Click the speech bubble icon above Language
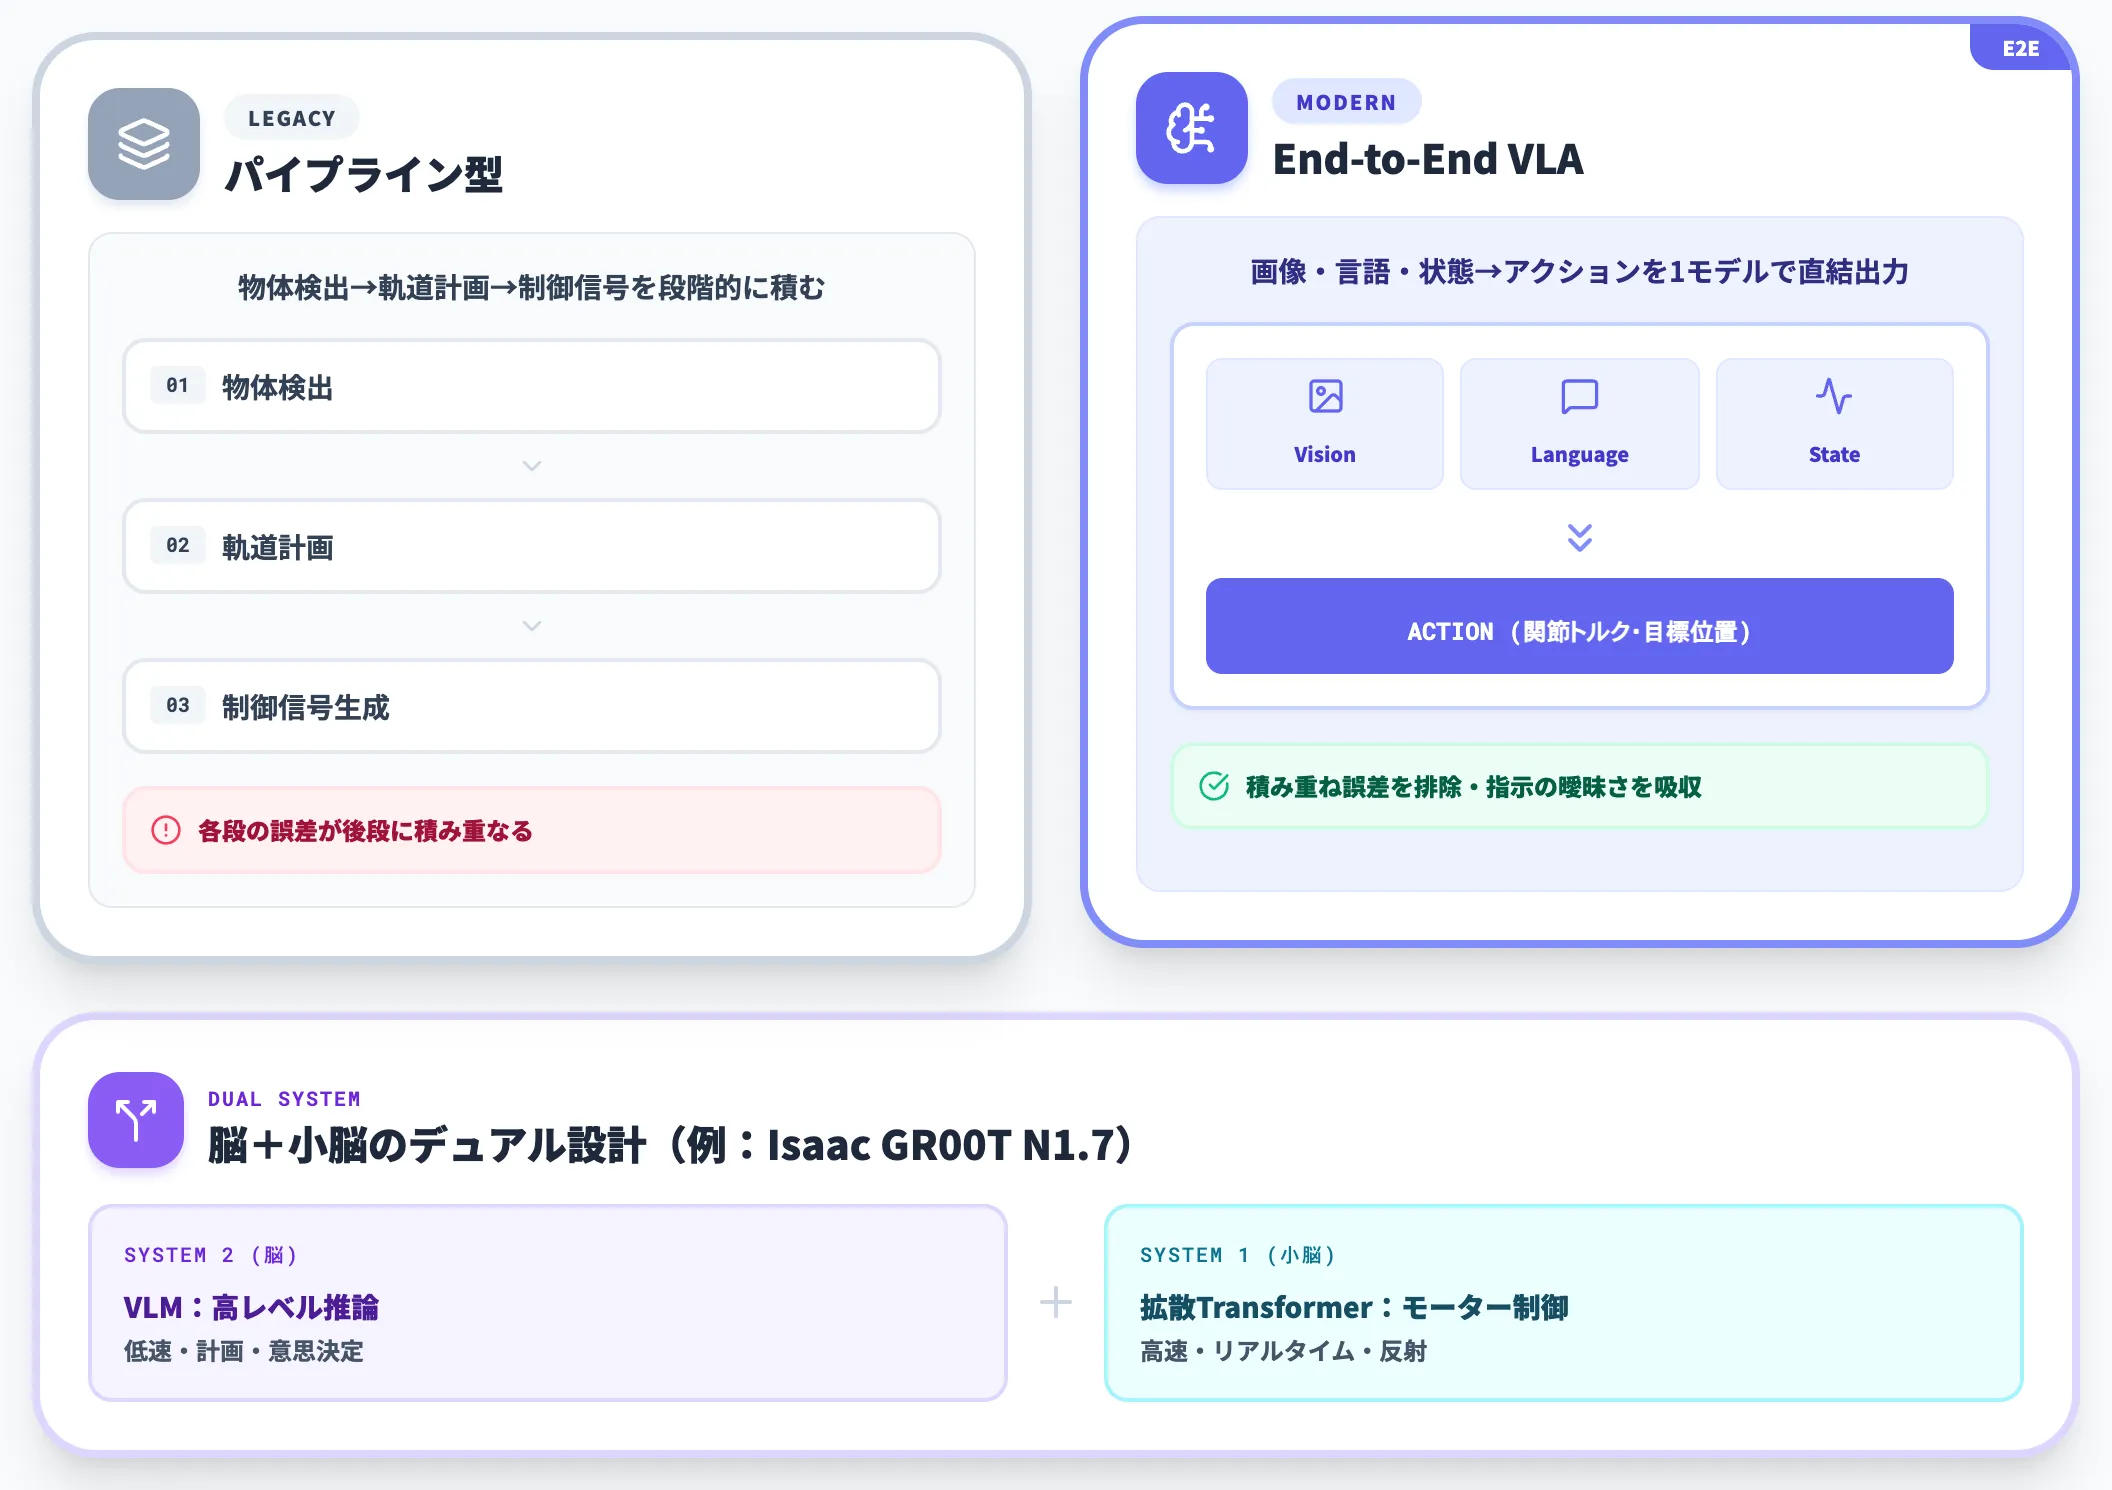The image size is (2112, 1490). coord(1579,396)
